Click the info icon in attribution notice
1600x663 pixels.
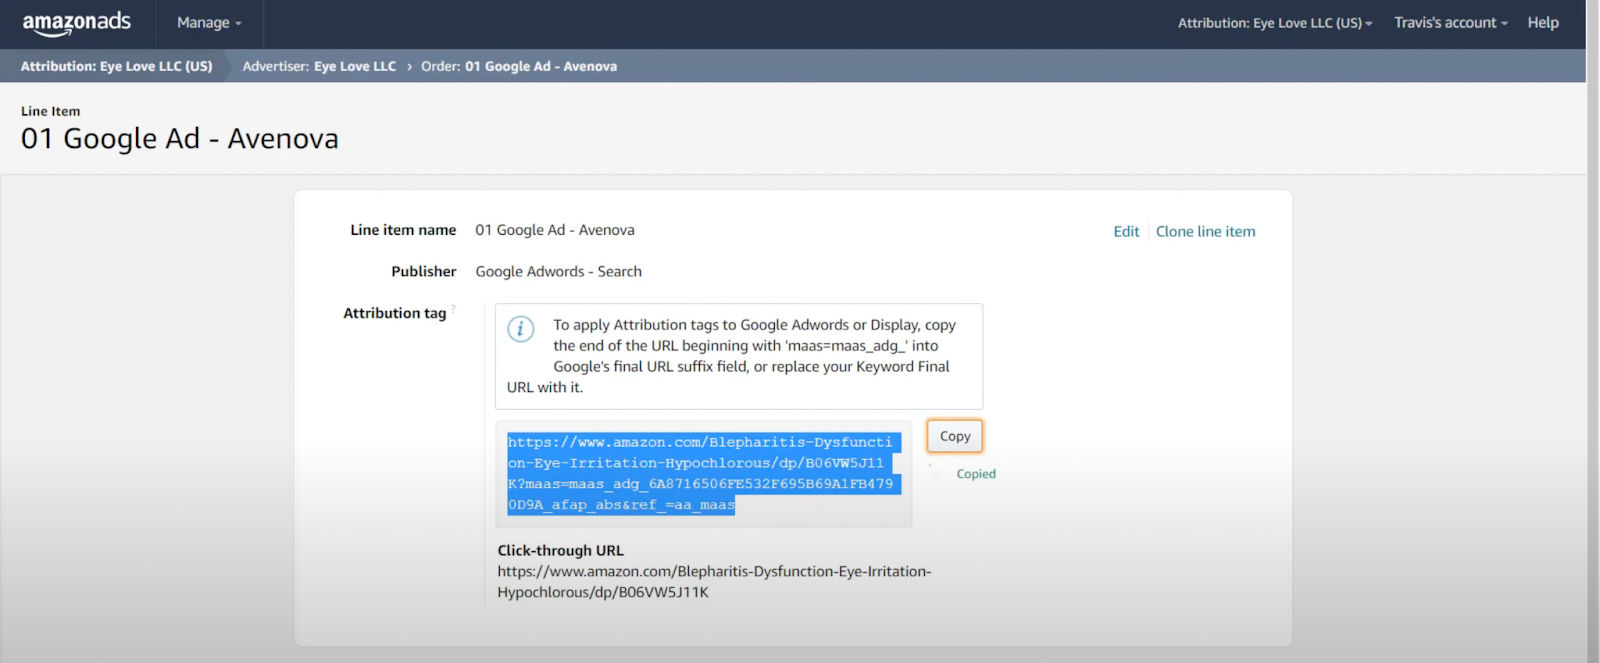pos(521,329)
